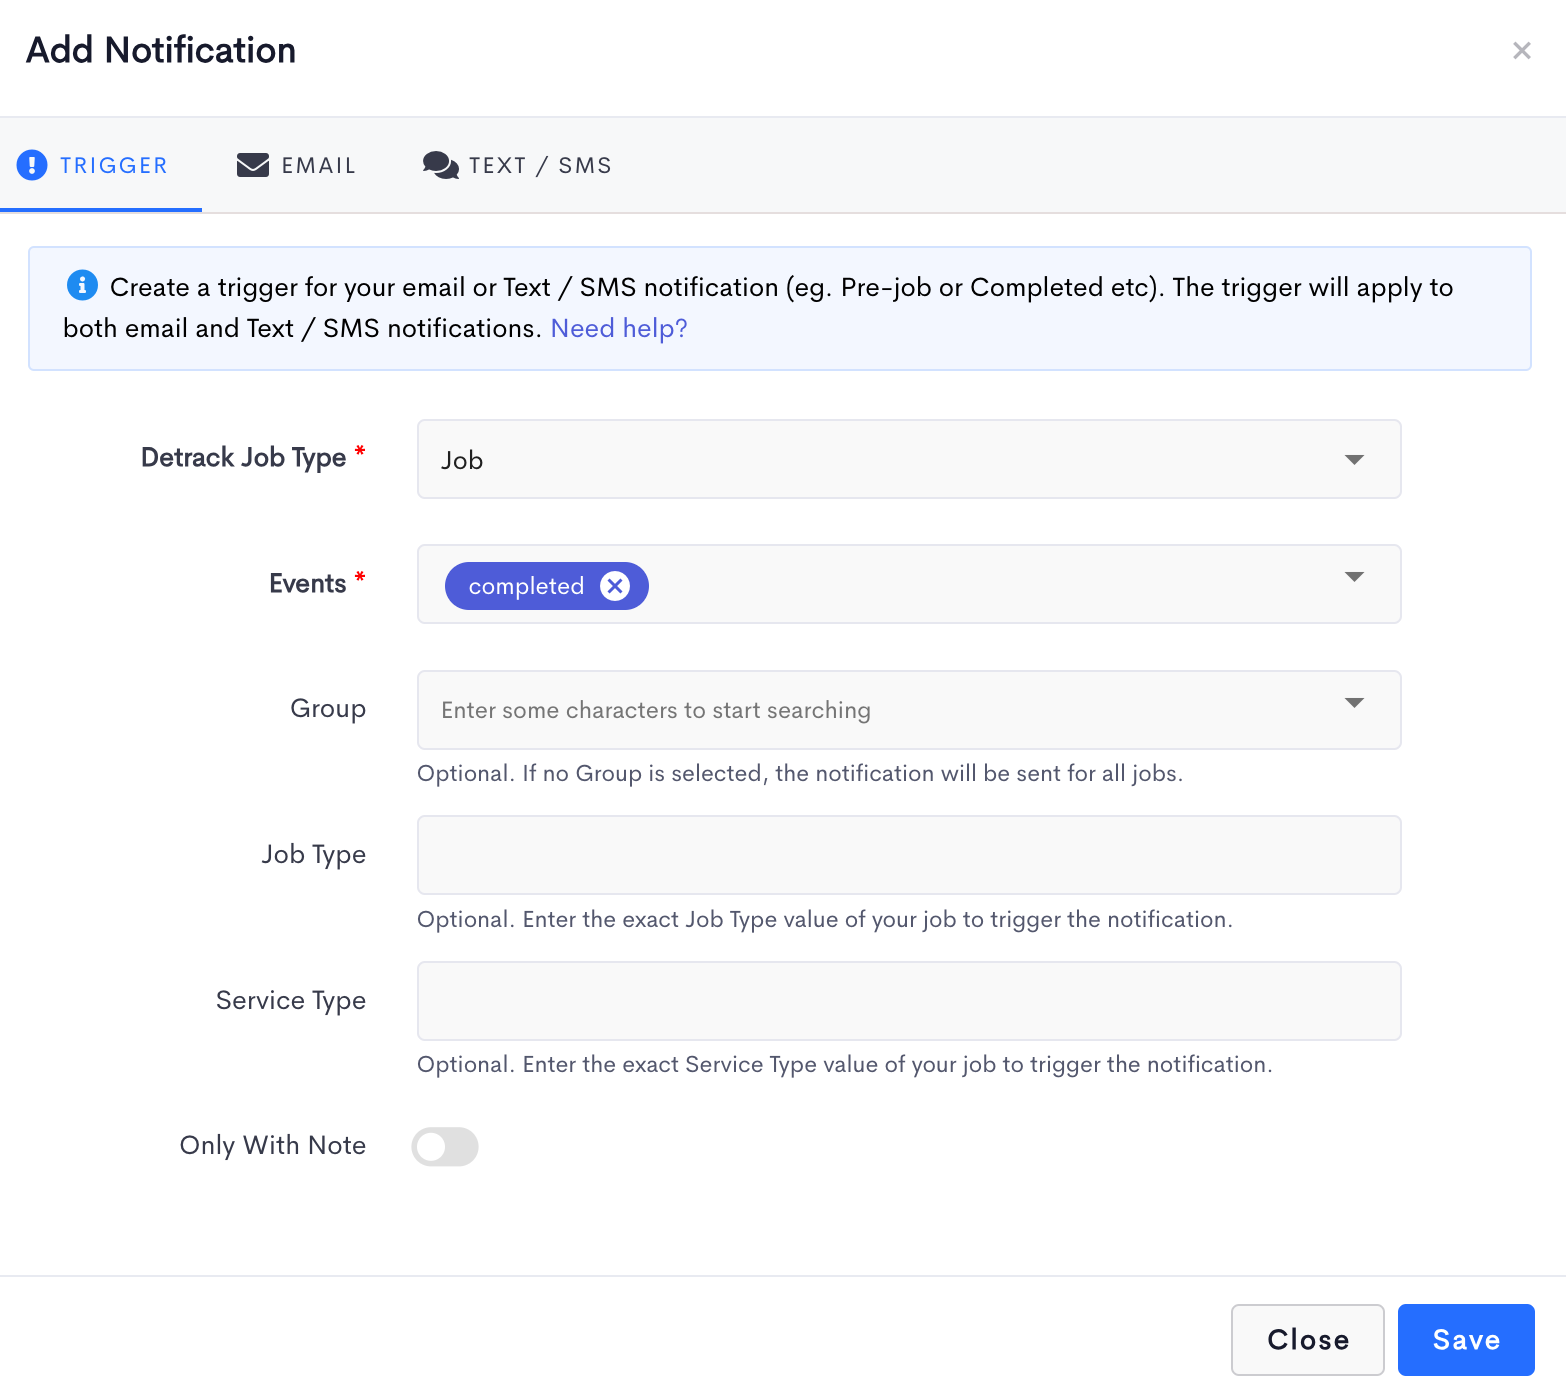
Task: Close the Add Notification dialog with X
Action: tap(1521, 51)
